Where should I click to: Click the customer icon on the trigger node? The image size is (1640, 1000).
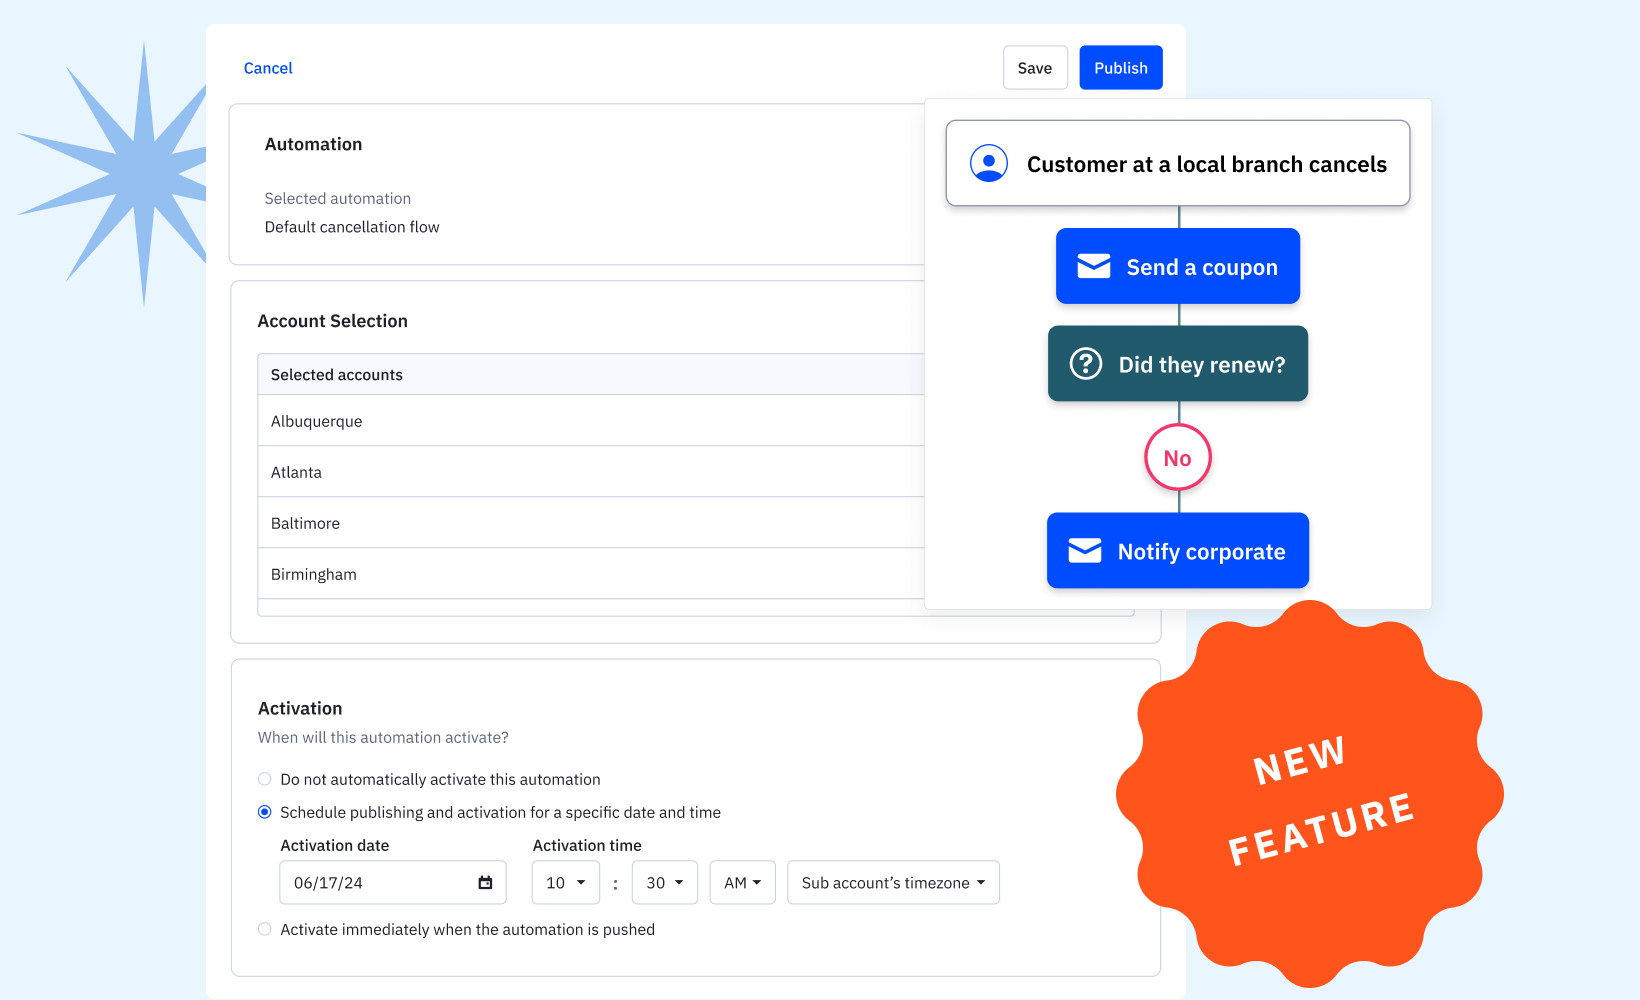click(x=988, y=163)
